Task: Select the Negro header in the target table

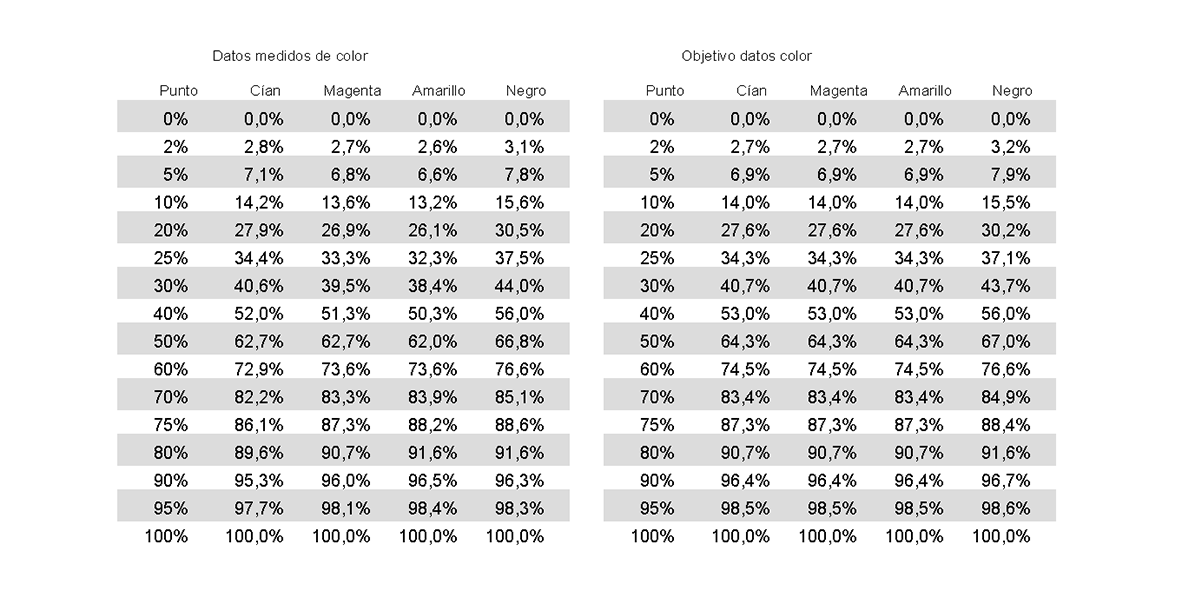Action: [1012, 90]
